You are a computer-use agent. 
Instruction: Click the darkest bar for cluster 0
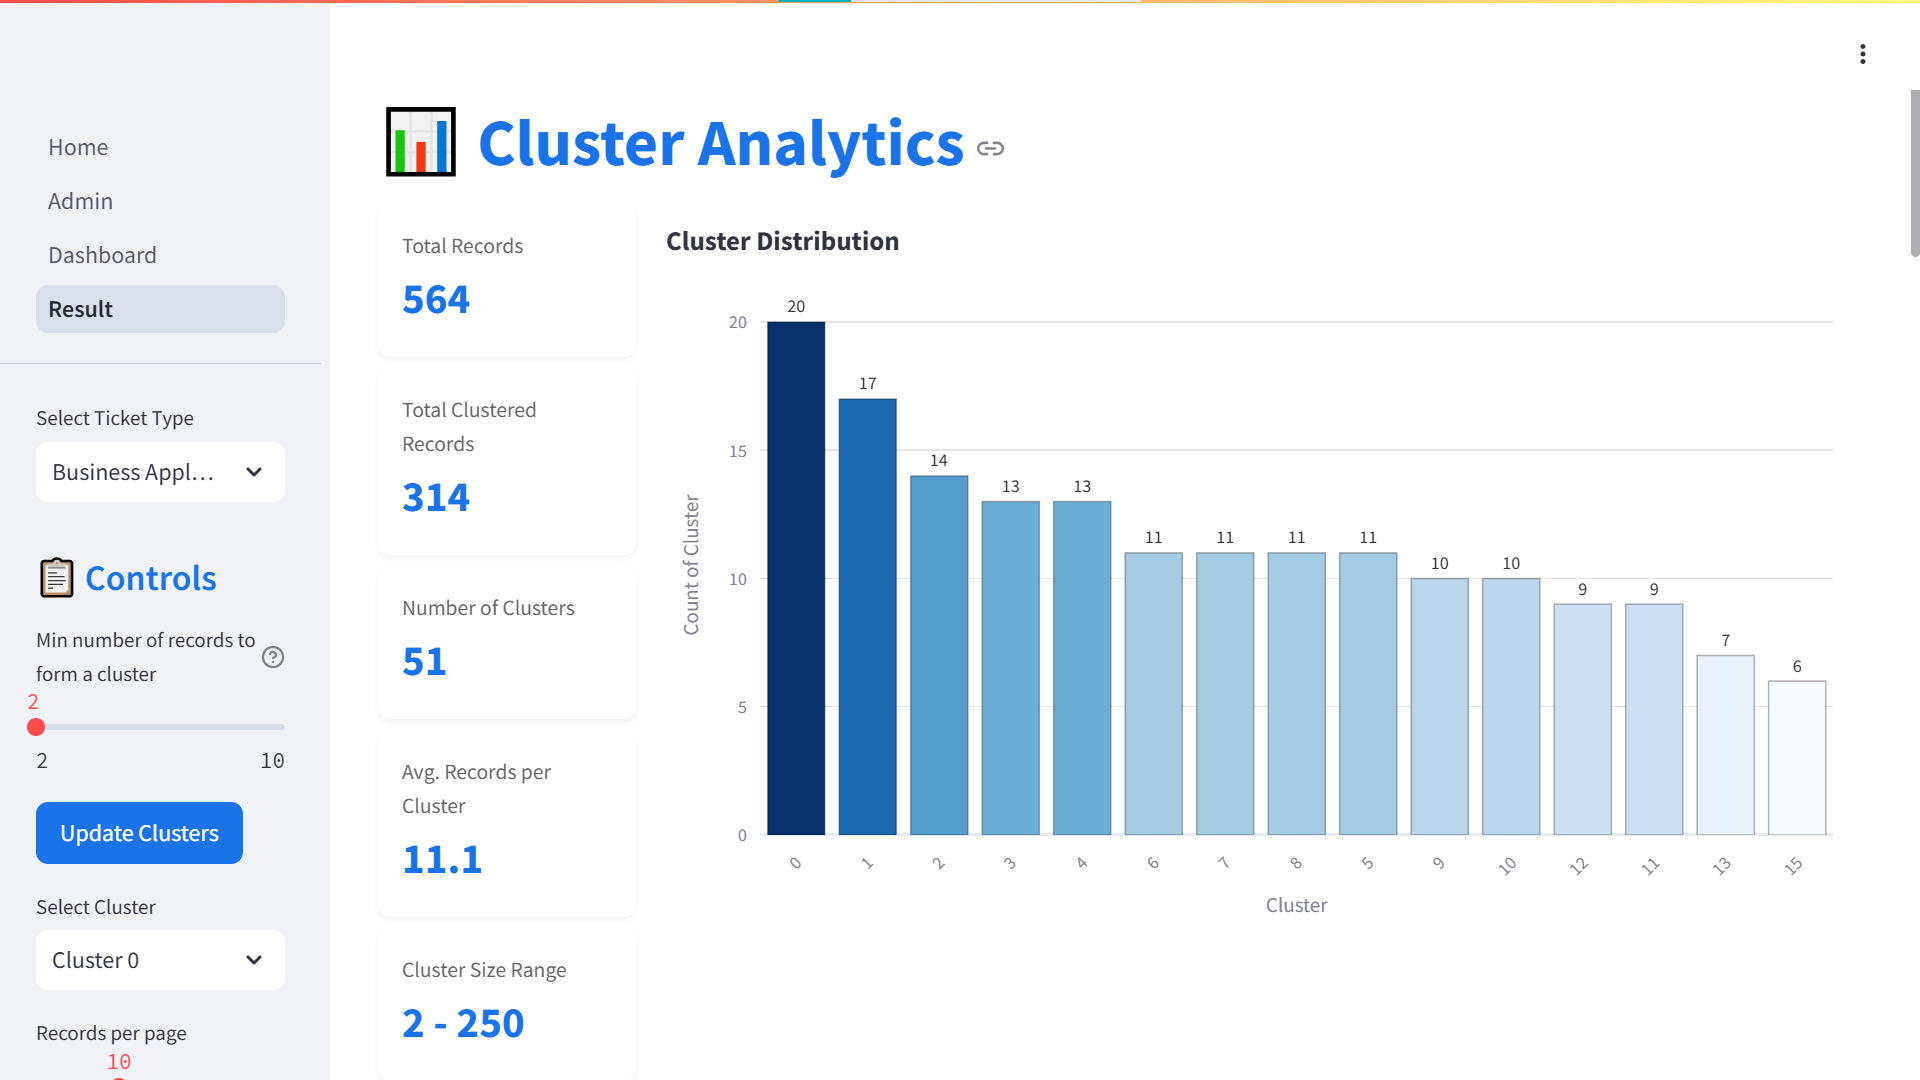(x=796, y=578)
